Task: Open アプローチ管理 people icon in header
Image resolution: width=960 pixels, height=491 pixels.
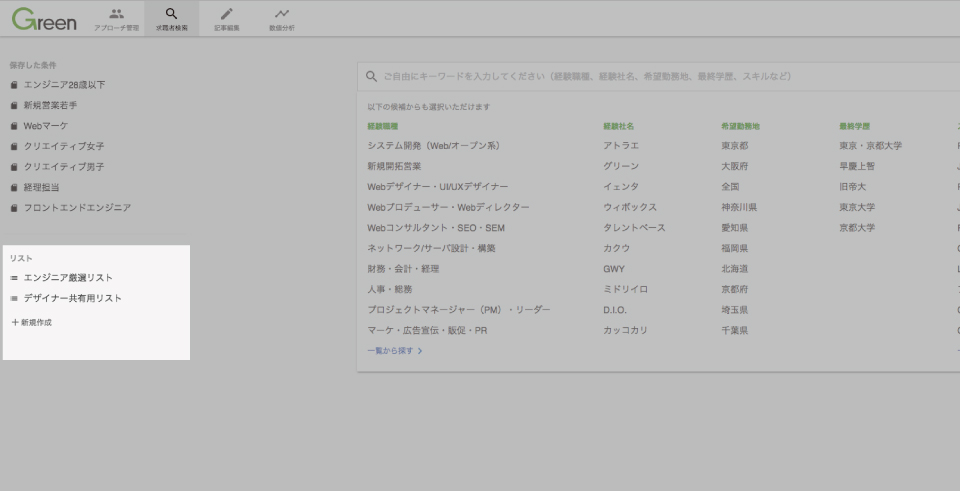Action: pos(116,13)
